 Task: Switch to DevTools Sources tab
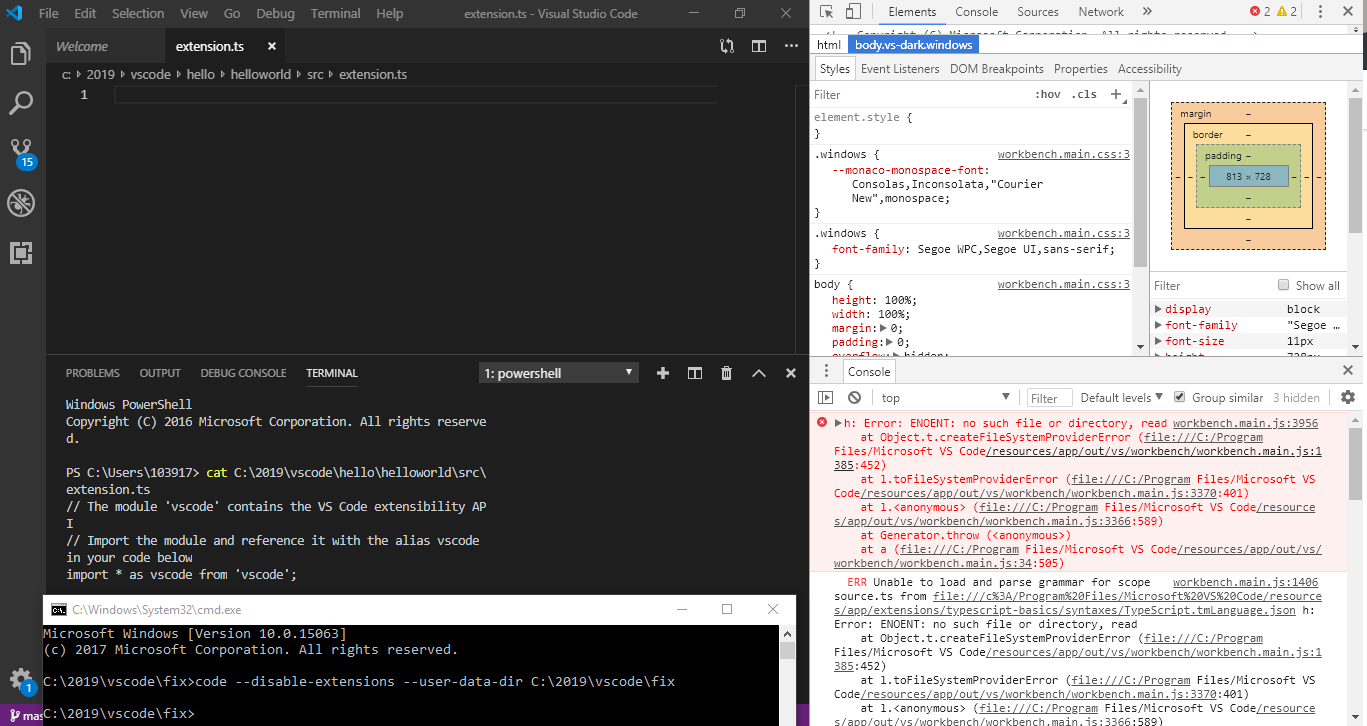click(x=1038, y=12)
